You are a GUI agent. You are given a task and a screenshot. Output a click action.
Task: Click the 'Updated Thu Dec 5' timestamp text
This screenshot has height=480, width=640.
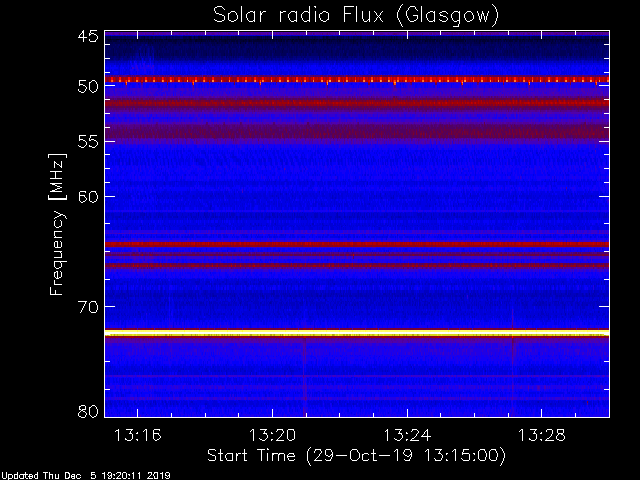(x=85, y=476)
